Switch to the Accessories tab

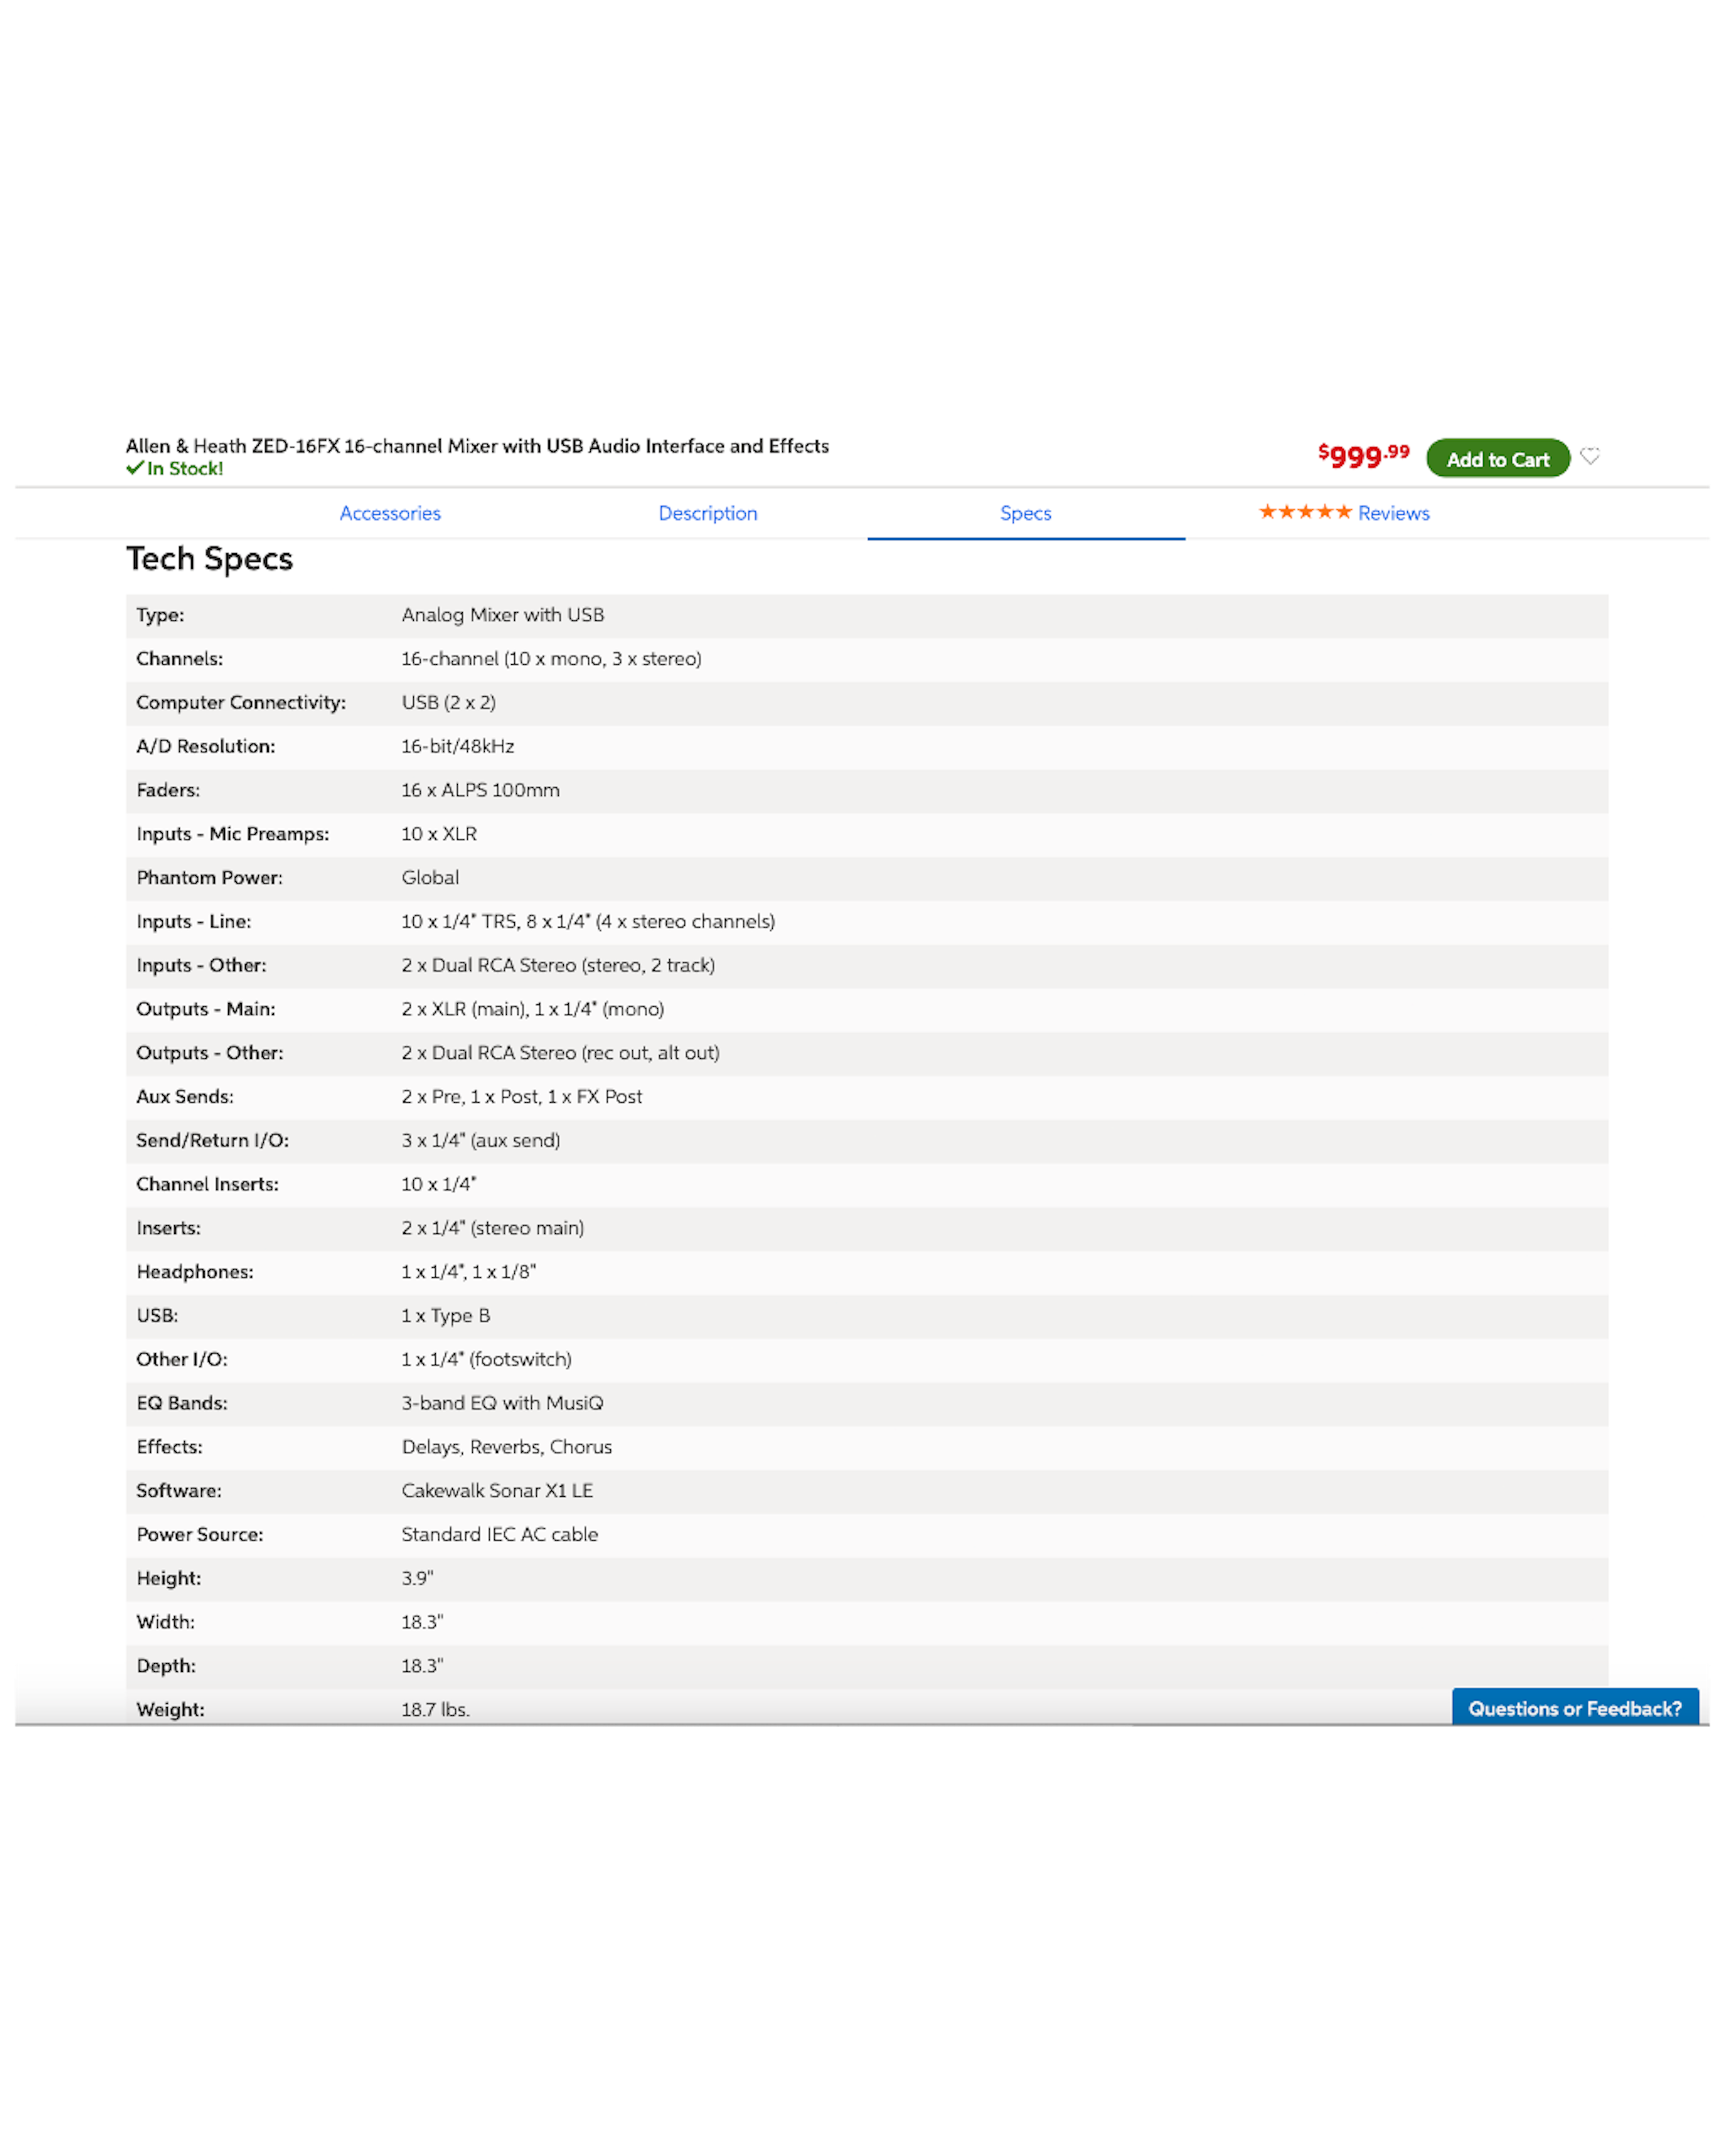pyautogui.click(x=390, y=513)
